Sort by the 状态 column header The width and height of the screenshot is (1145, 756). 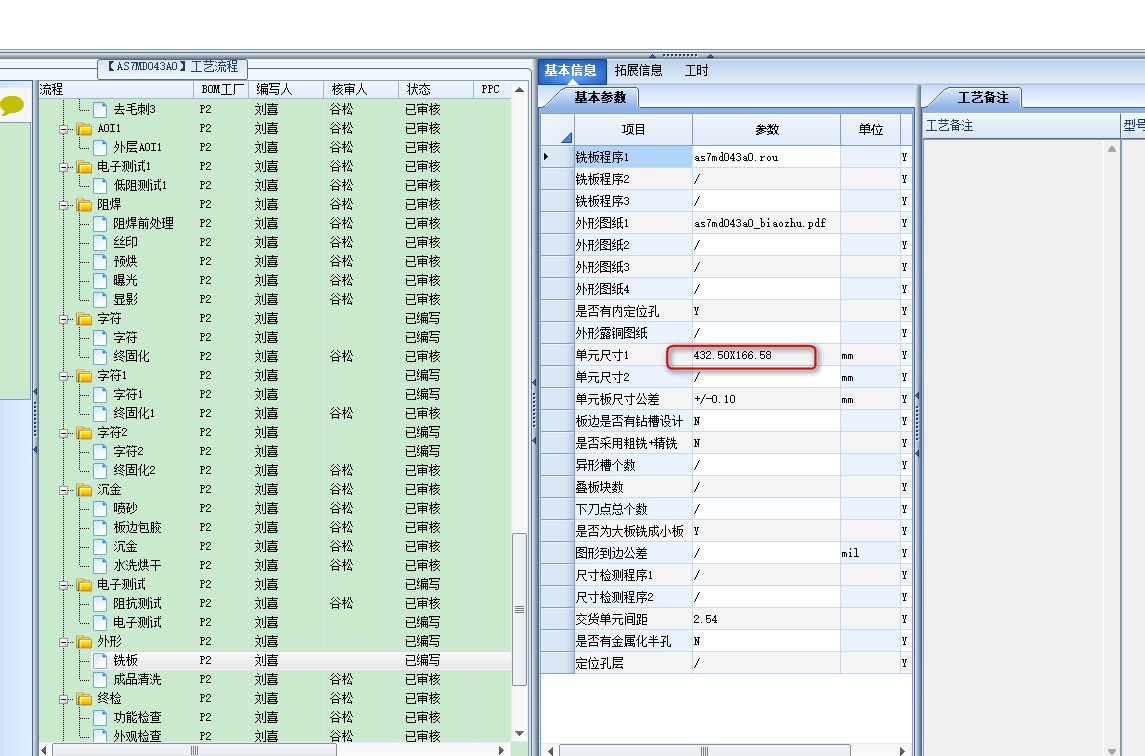click(x=436, y=89)
